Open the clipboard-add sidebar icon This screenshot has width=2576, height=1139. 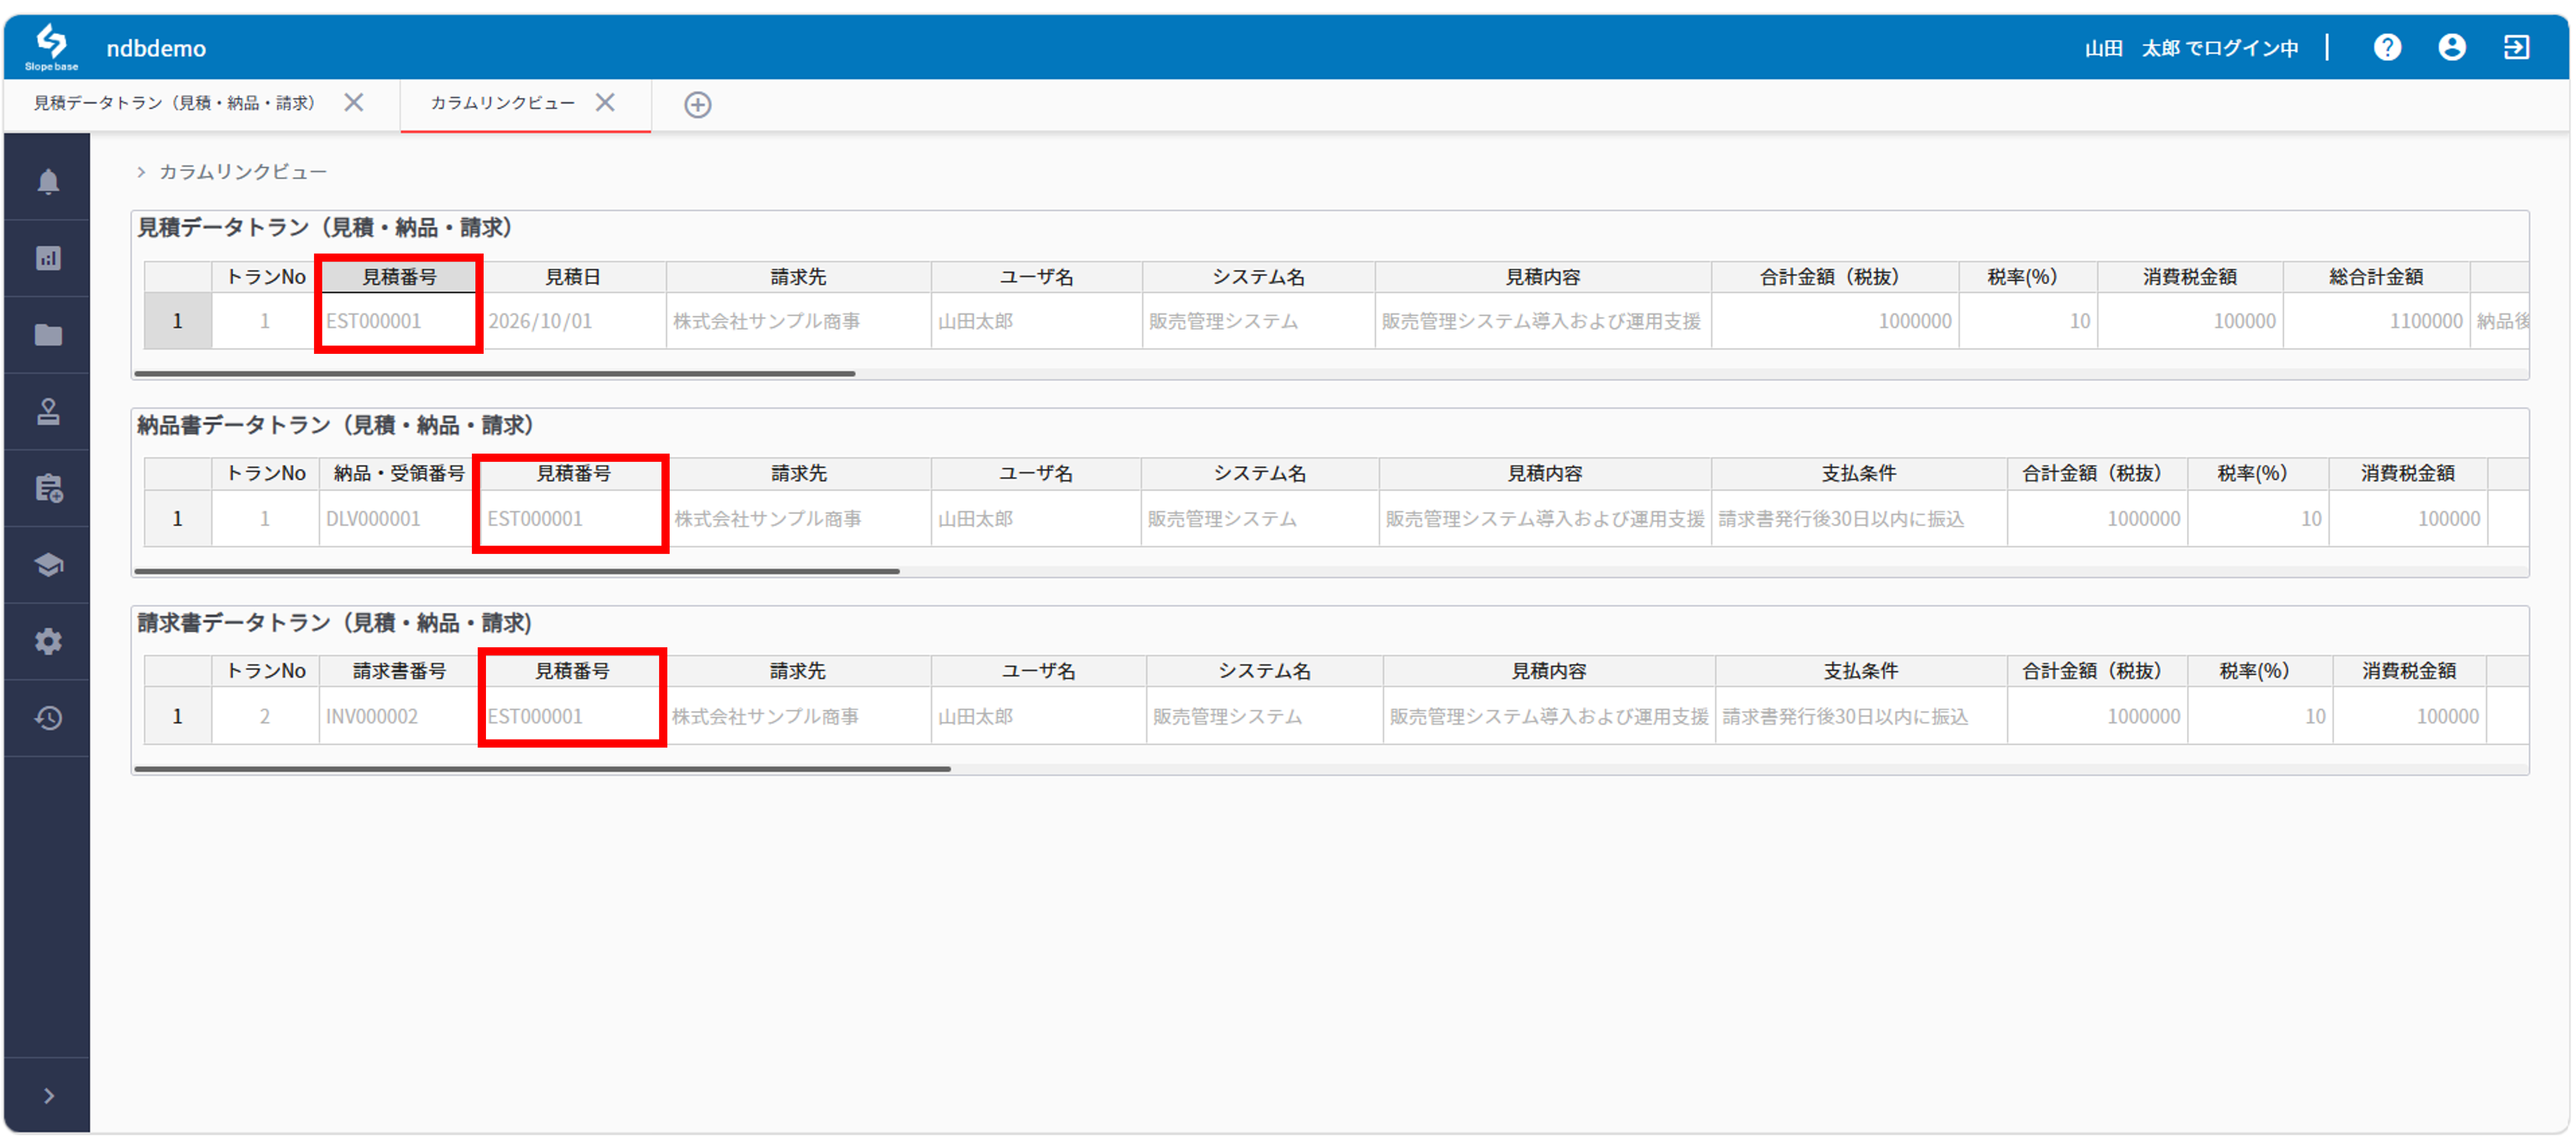click(x=48, y=488)
